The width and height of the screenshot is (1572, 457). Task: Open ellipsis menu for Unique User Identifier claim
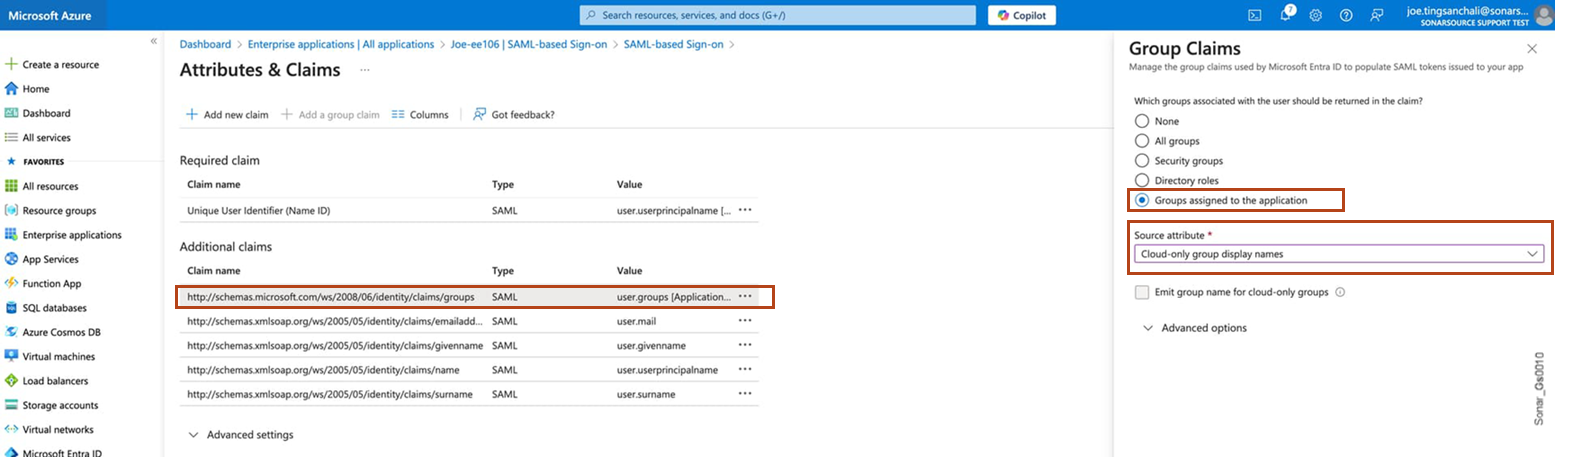745,210
